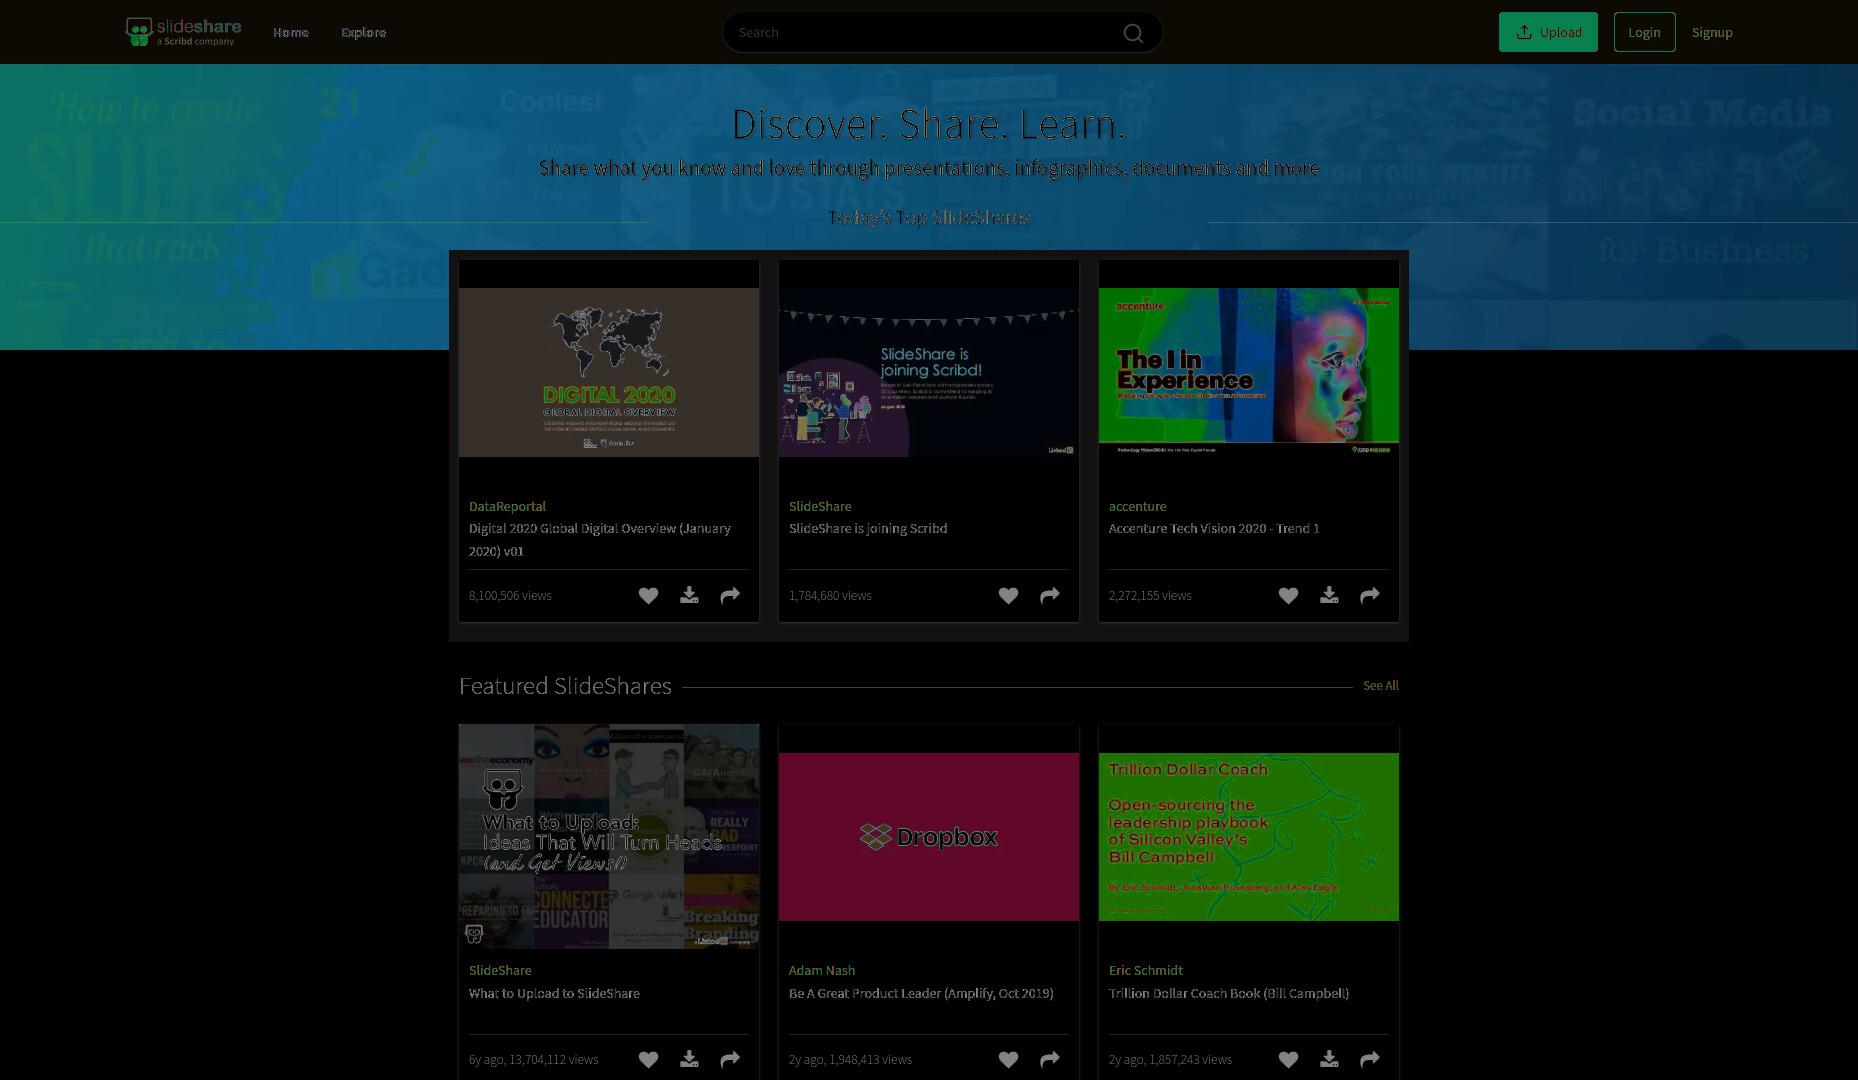1858x1080 pixels.
Task: Open Adam Nash author profile
Action: tap(821, 971)
